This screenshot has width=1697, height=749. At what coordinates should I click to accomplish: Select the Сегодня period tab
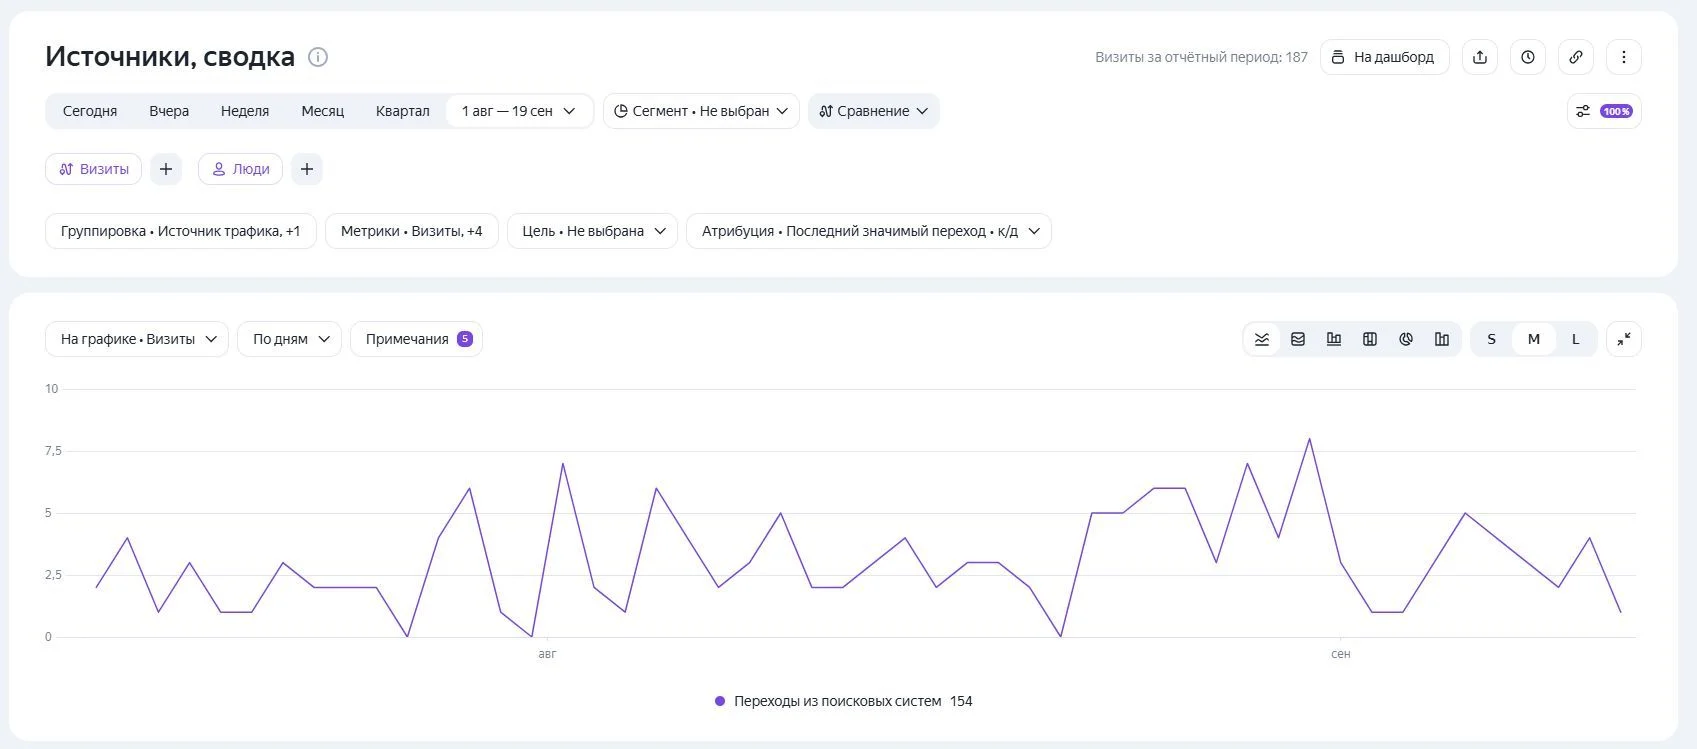[90, 111]
